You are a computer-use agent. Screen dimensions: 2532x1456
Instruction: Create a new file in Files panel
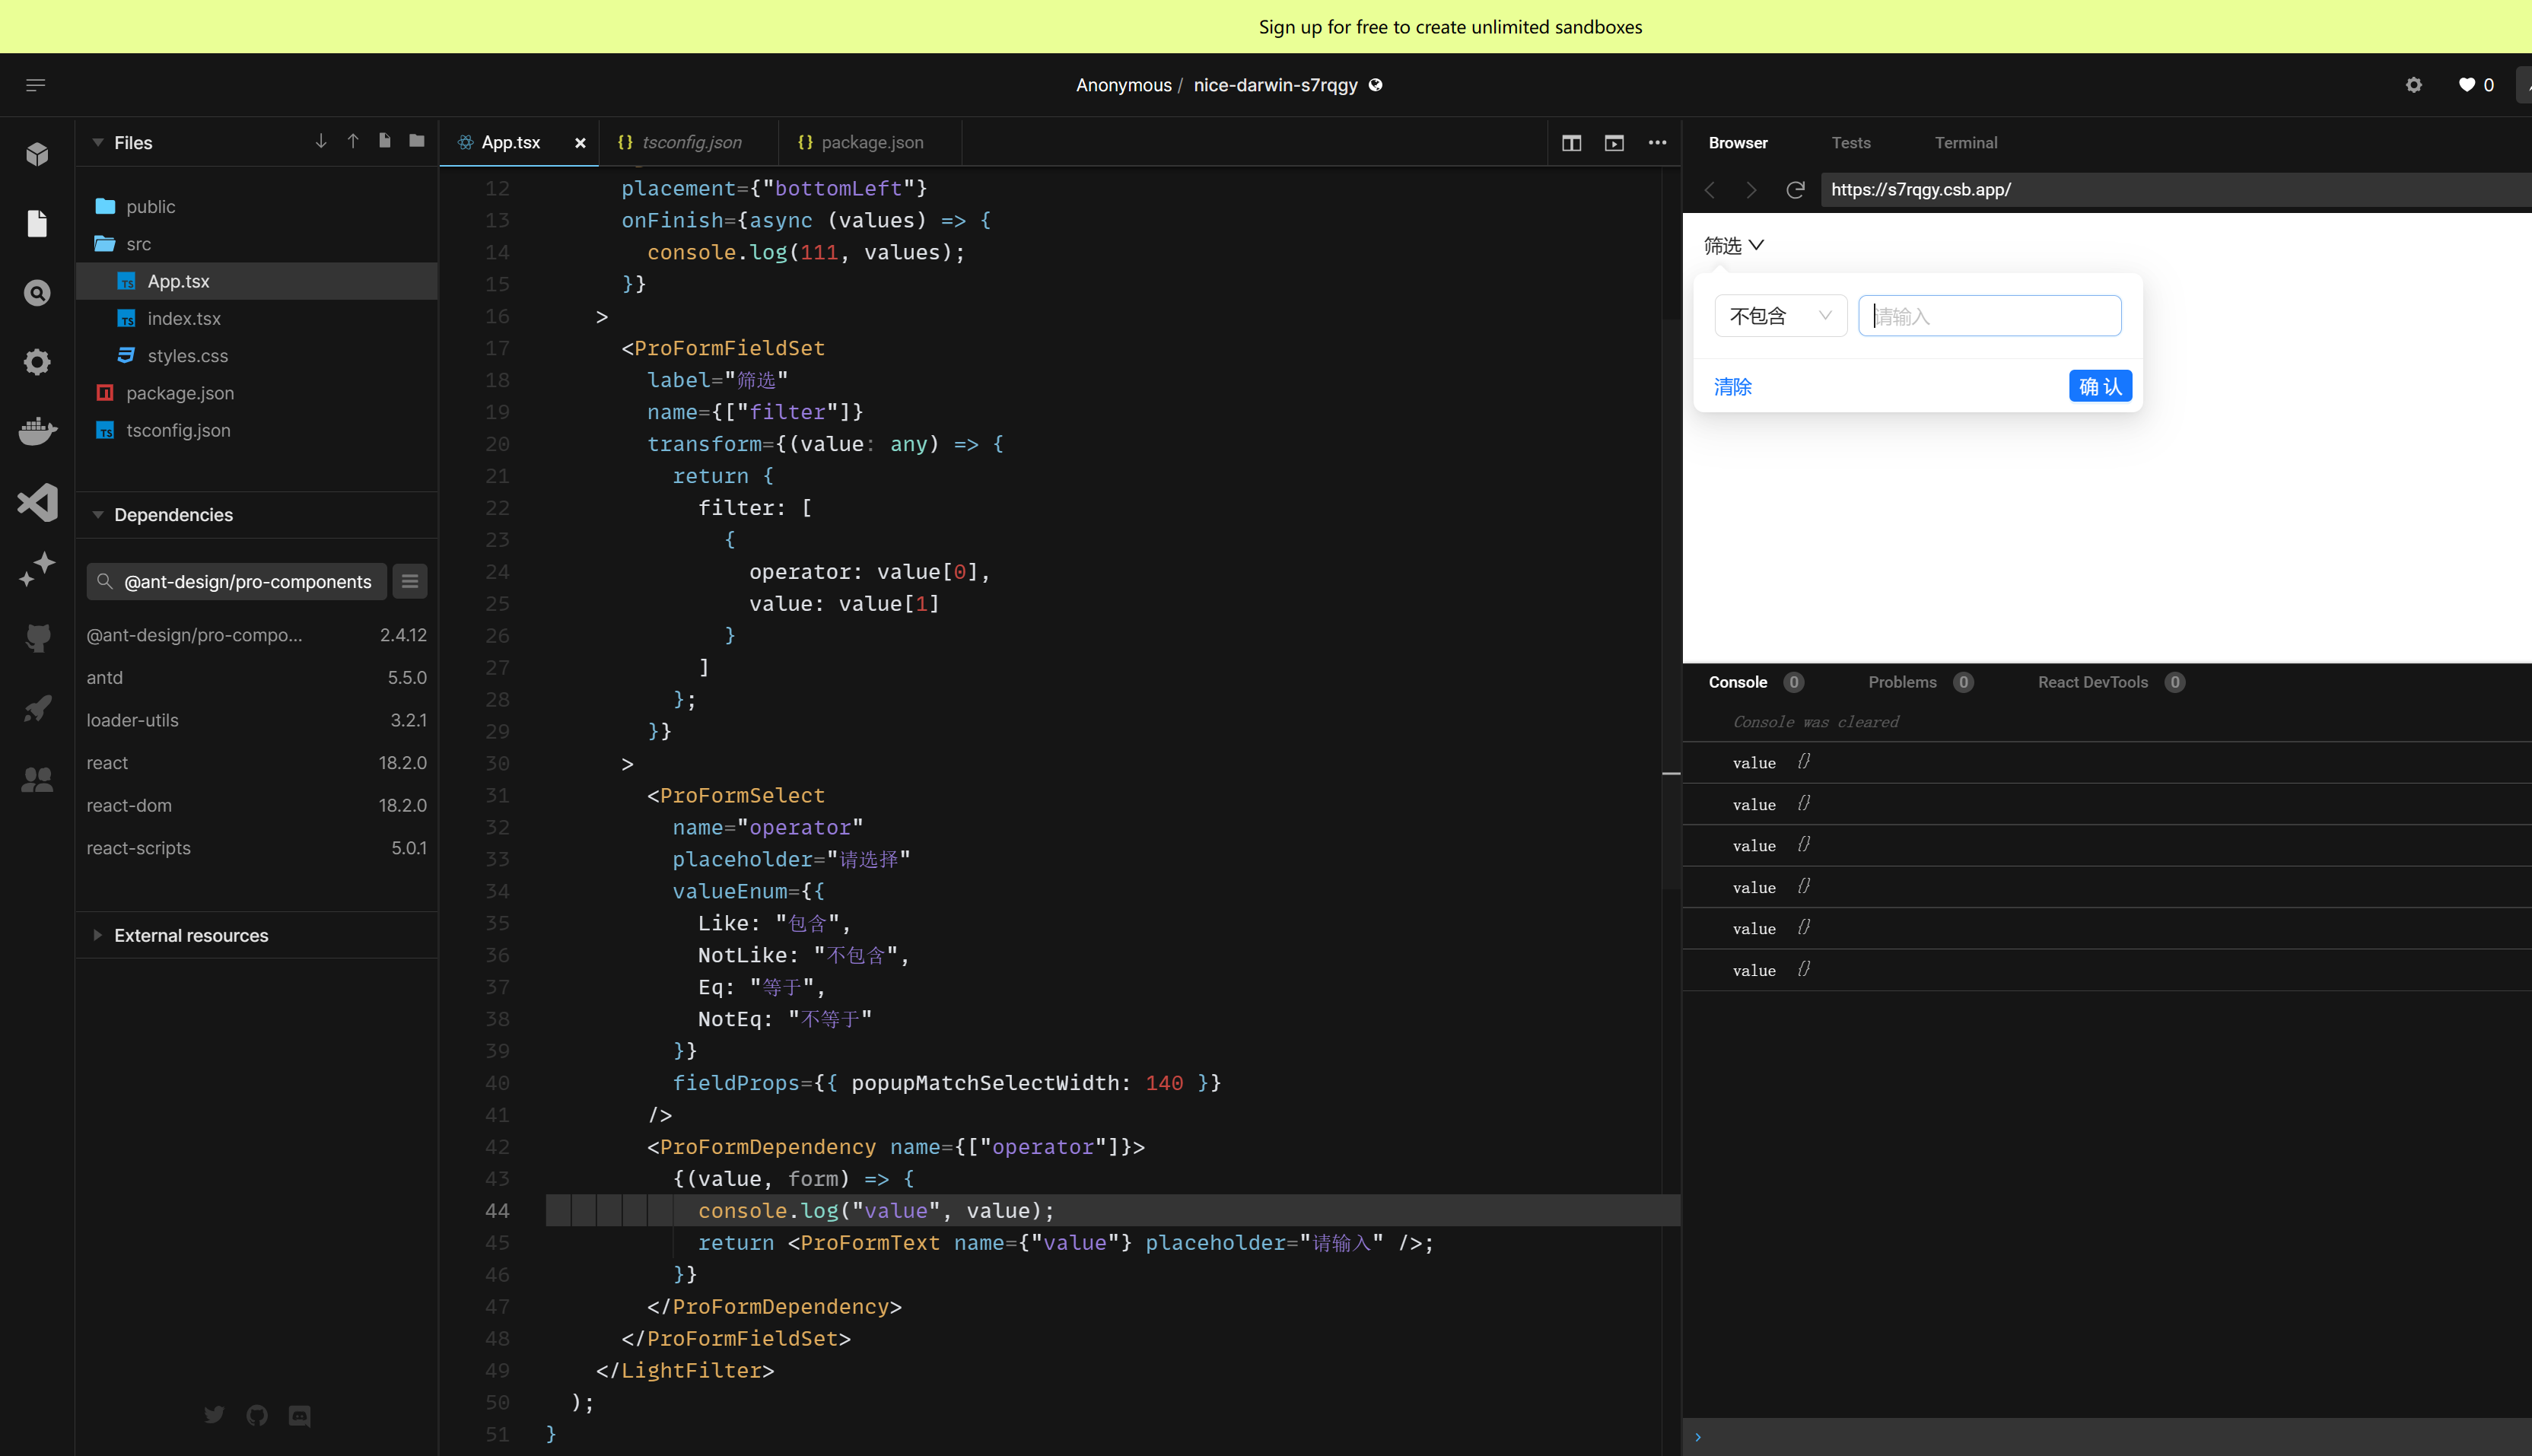385,141
